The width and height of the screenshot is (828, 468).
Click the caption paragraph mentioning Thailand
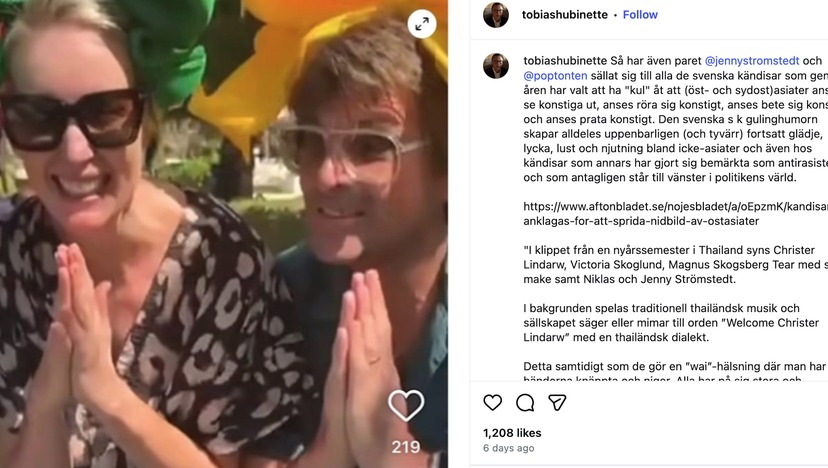pyautogui.click(x=675, y=265)
